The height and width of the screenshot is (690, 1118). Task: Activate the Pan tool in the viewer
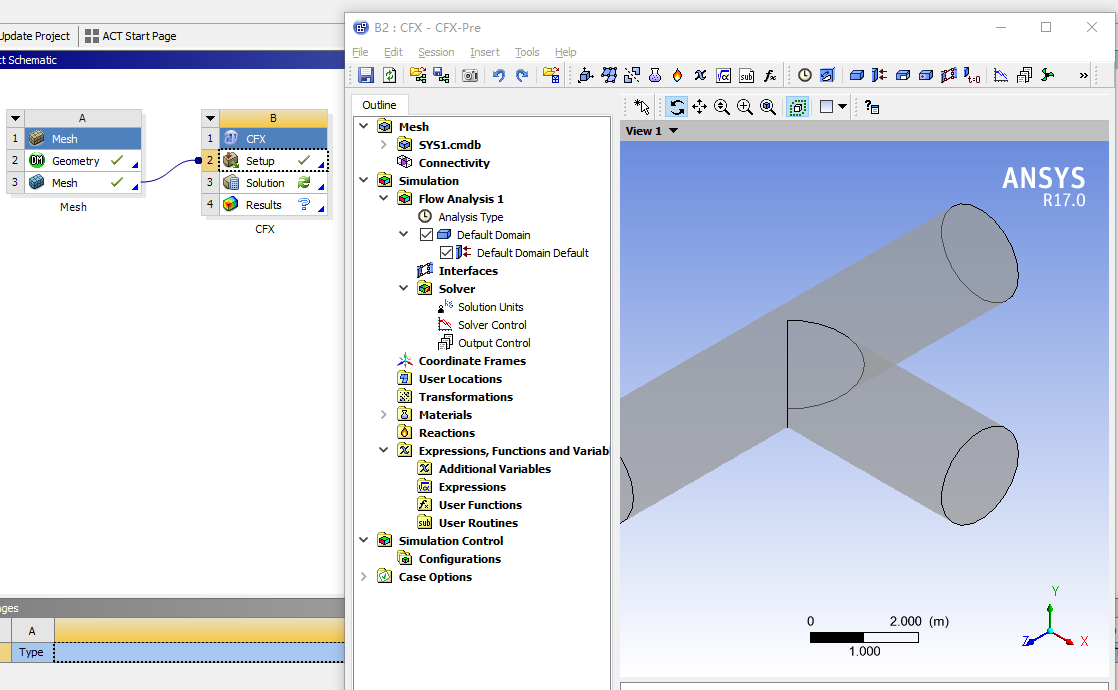coord(699,107)
